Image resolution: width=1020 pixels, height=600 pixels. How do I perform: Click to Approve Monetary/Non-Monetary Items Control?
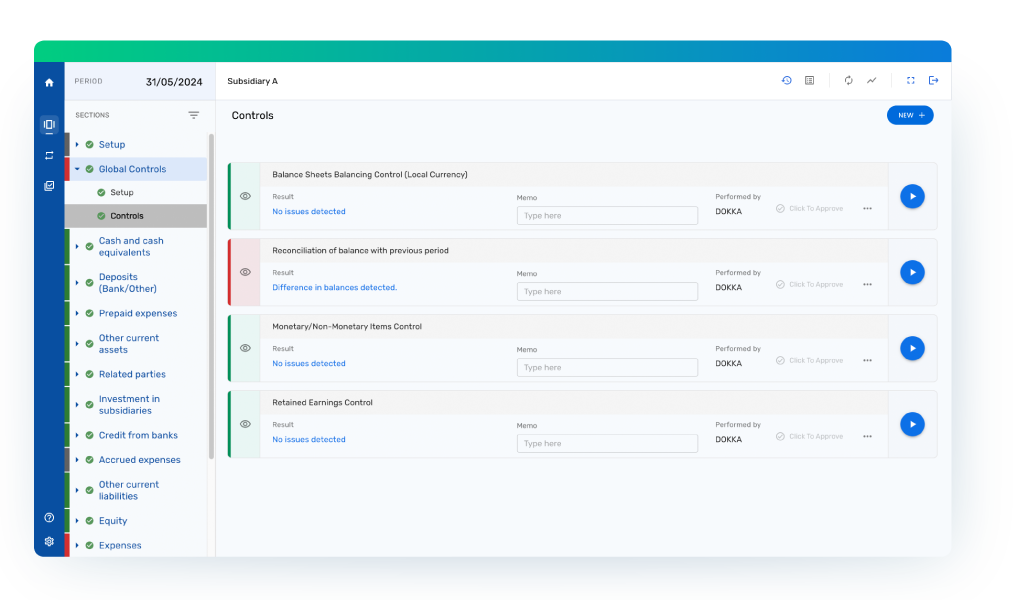[x=810, y=360]
